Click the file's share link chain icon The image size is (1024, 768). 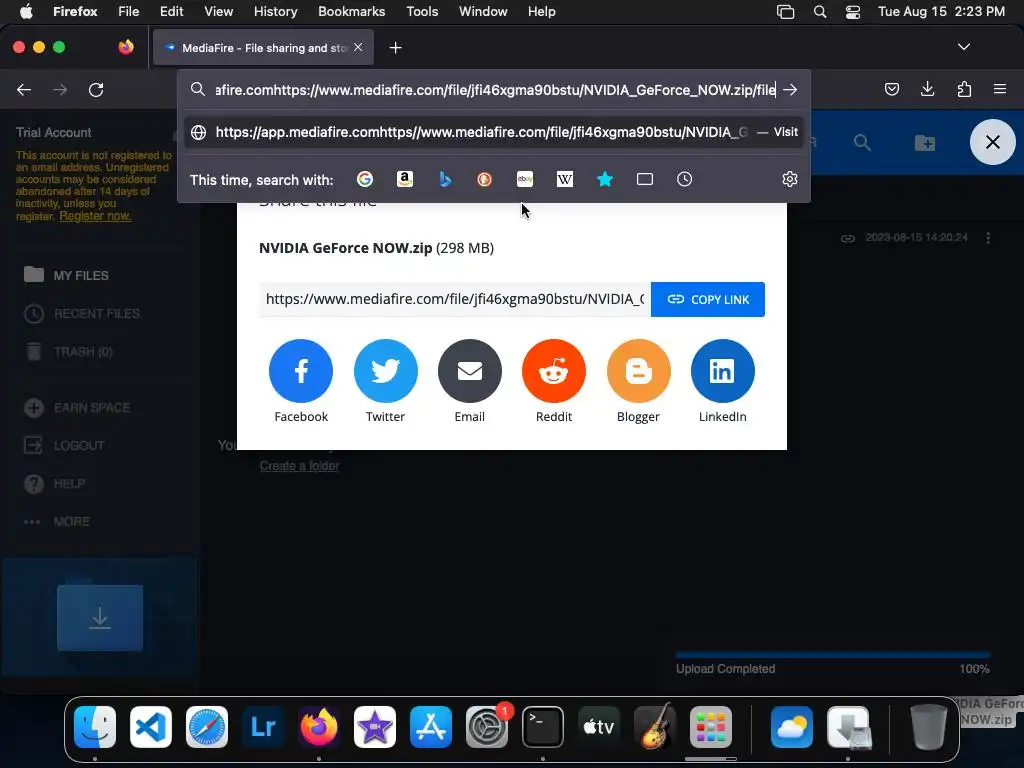pos(848,238)
